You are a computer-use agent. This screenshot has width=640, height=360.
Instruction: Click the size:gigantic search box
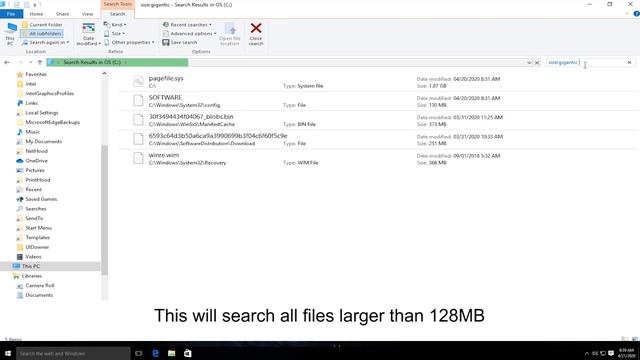(585, 62)
